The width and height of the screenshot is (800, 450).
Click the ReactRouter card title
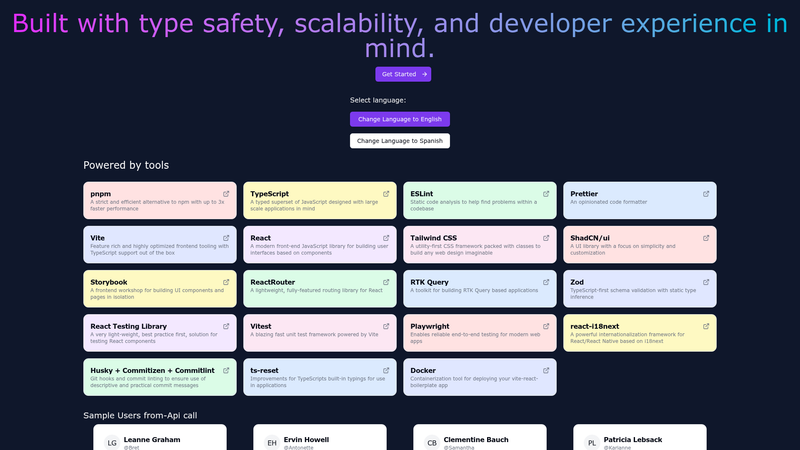click(x=272, y=282)
